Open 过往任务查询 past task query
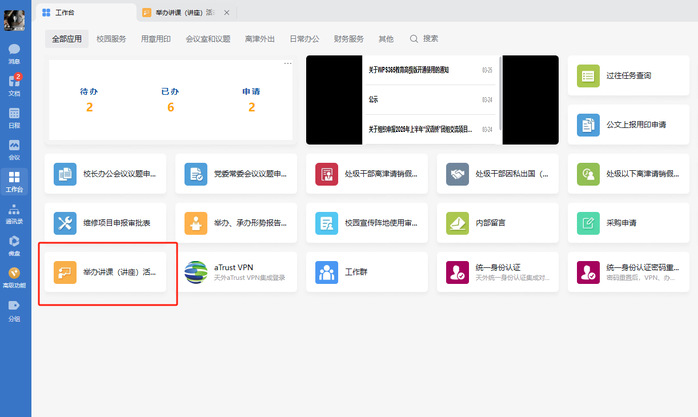 (629, 76)
